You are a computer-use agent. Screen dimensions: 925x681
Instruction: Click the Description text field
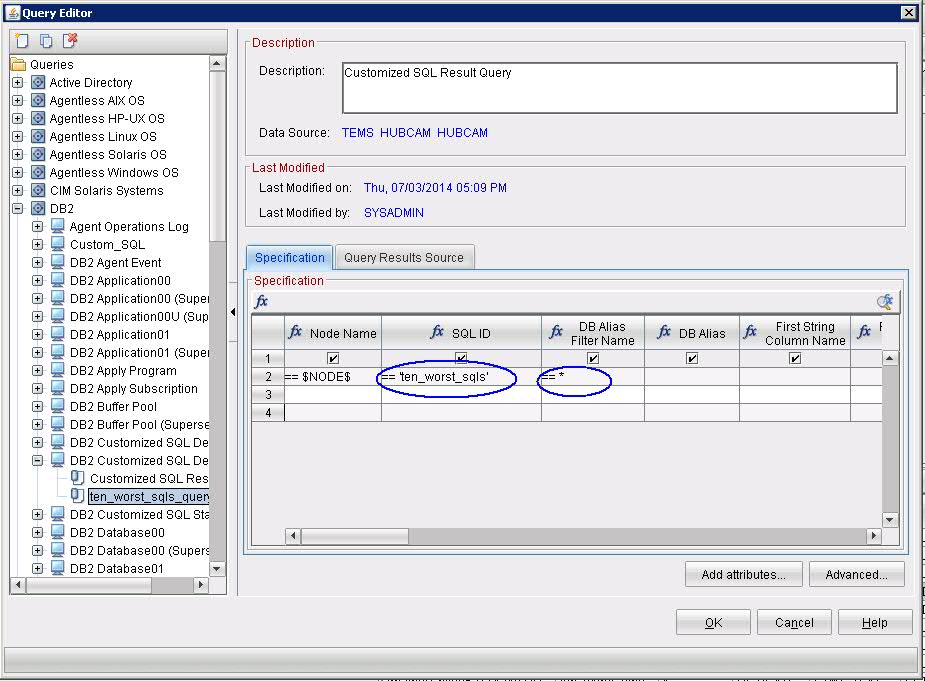619,88
